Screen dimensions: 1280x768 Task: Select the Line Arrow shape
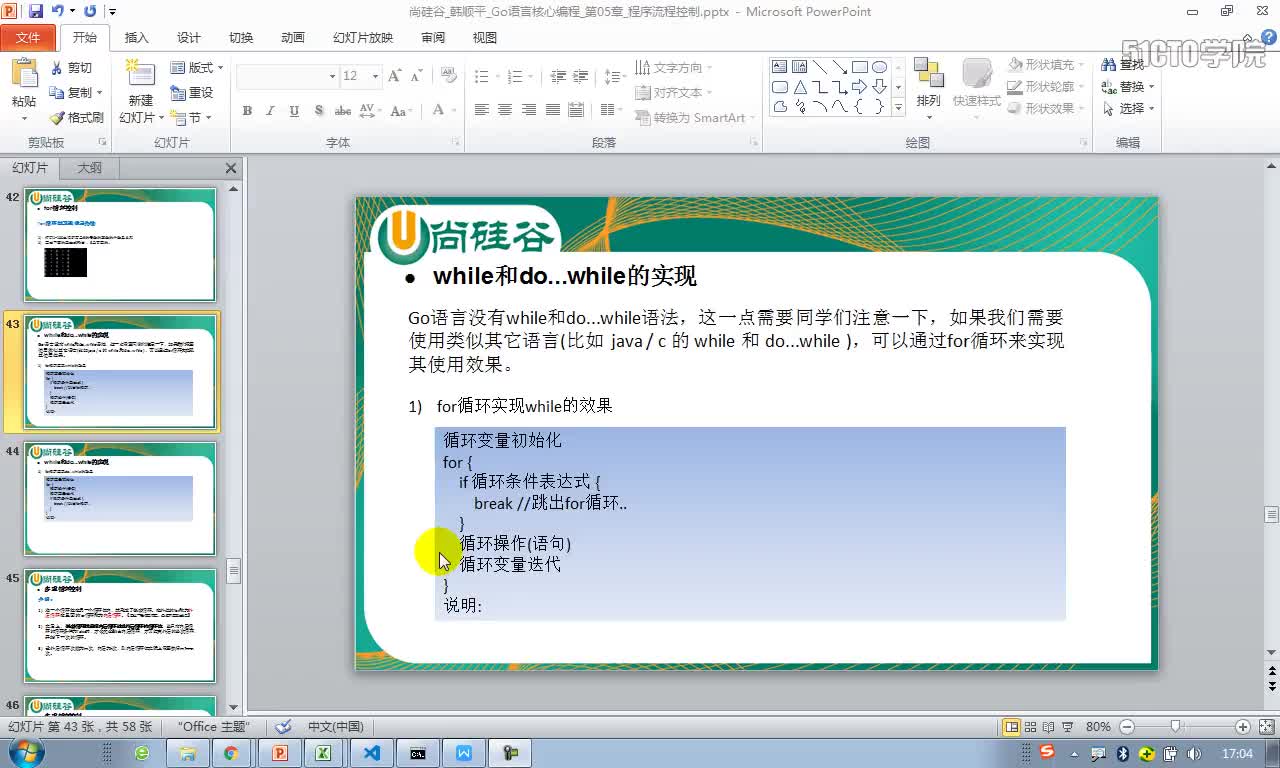(839, 67)
